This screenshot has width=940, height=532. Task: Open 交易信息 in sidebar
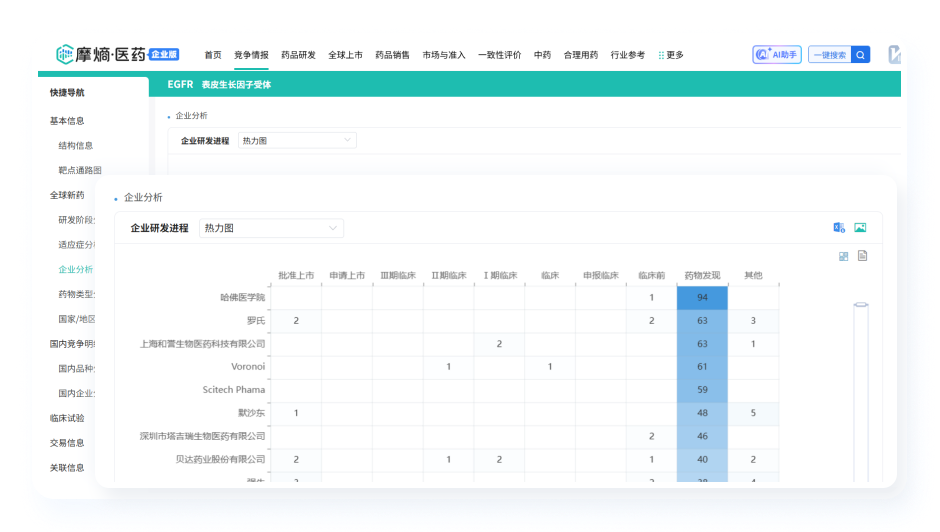point(67,443)
